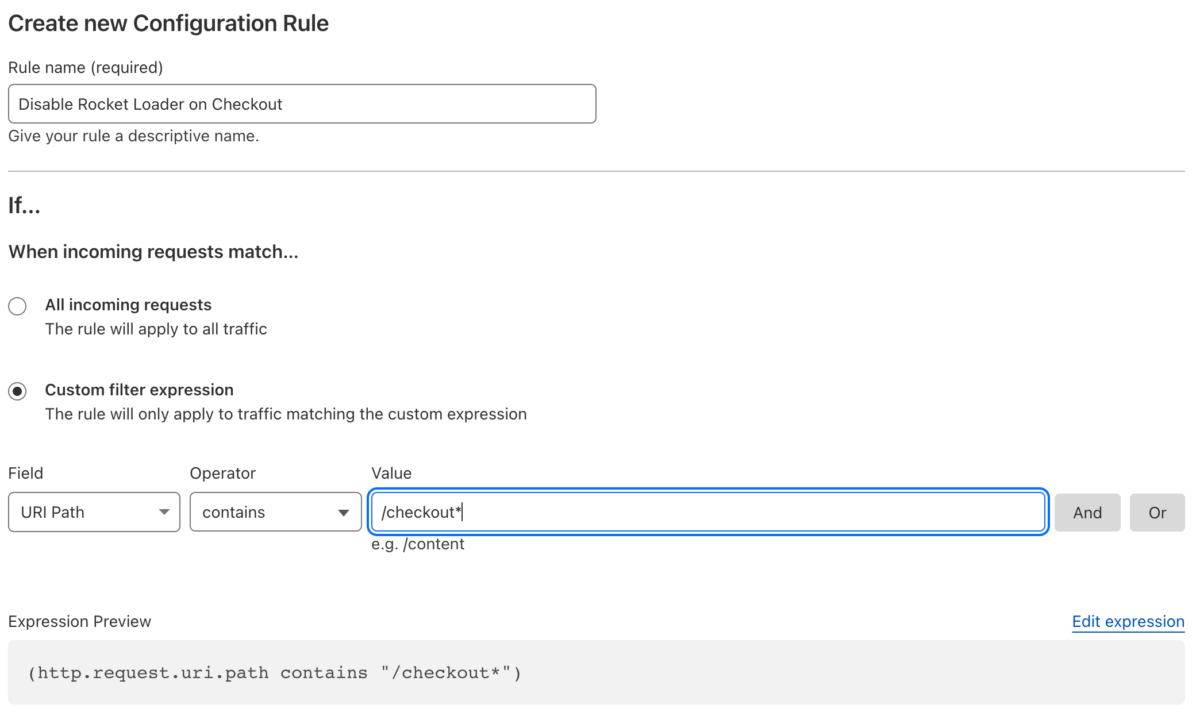Select the Custom filter expression radio button
The image size is (1200, 716).
point(17,391)
